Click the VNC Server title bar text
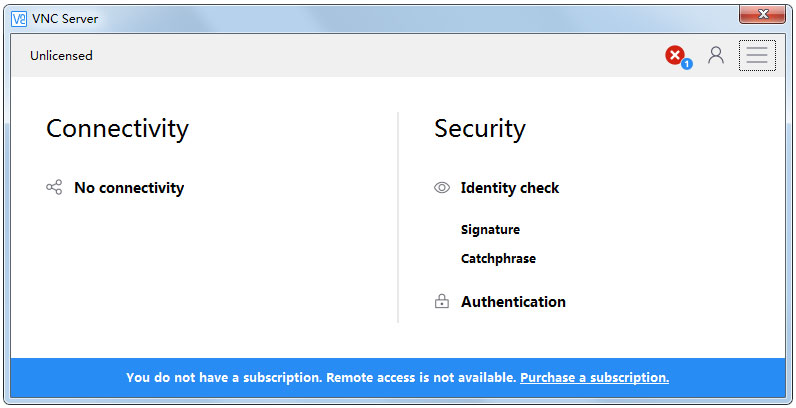The height and width of the screenshot is (408, 796). tap(65, 19)
